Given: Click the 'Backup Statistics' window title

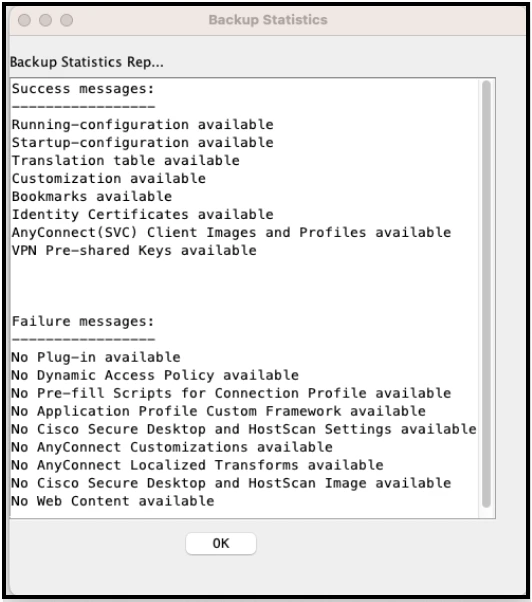Looking at the screenshot, I should pyautogui.click(x=268, y=20).
